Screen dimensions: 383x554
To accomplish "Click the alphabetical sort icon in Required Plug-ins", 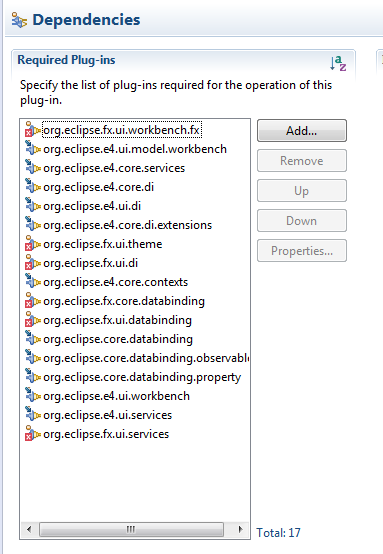I will [338, 63].
